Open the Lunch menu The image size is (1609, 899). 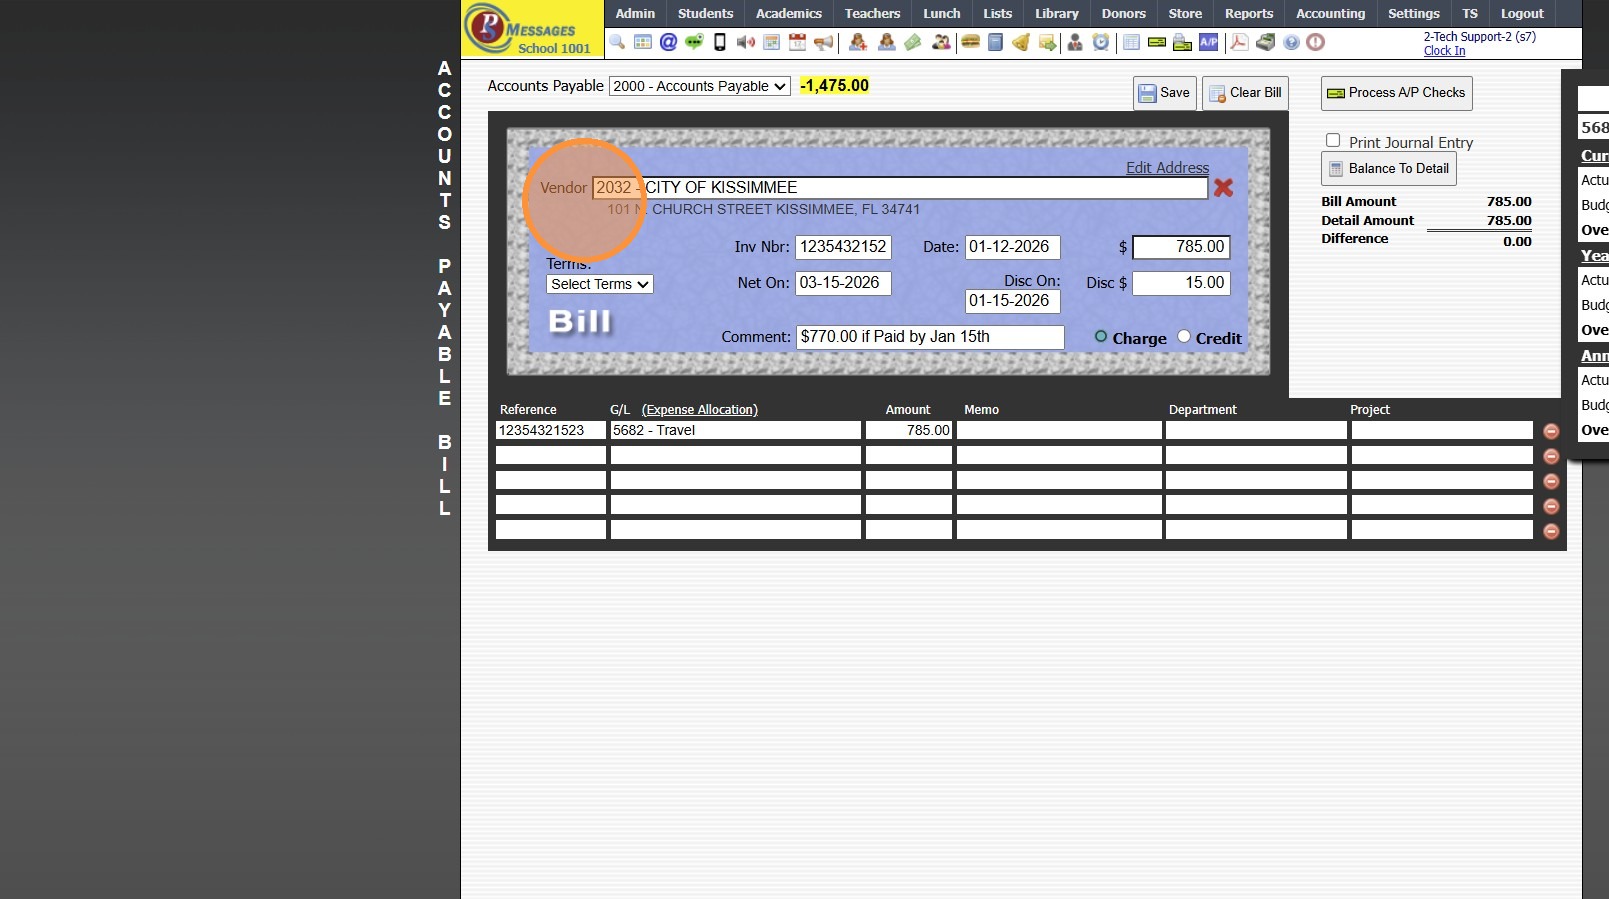941,13
